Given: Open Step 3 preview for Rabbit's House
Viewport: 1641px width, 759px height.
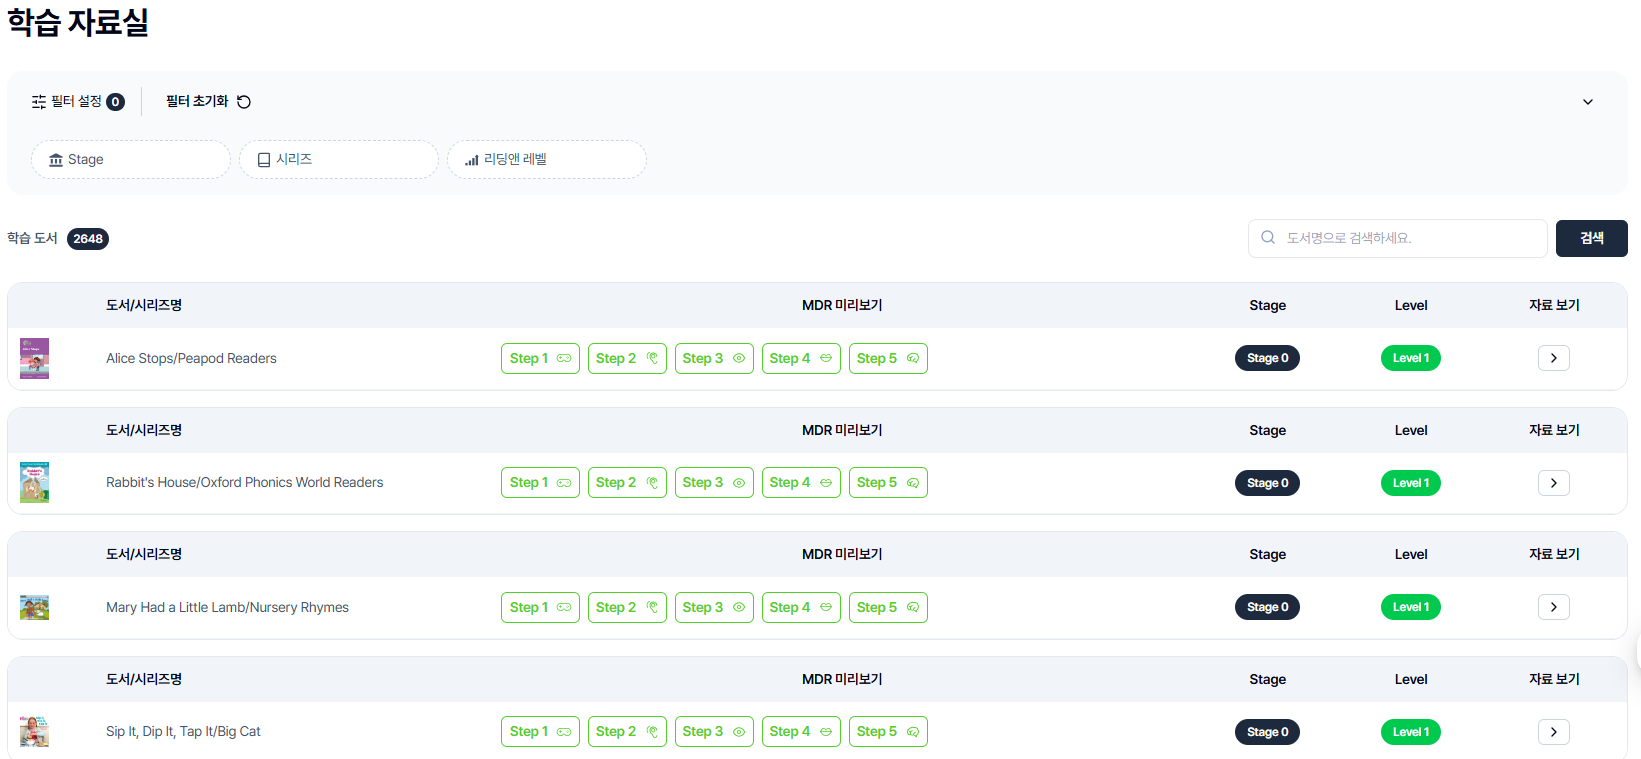Looking at the screenshot, I should [713, 483].
